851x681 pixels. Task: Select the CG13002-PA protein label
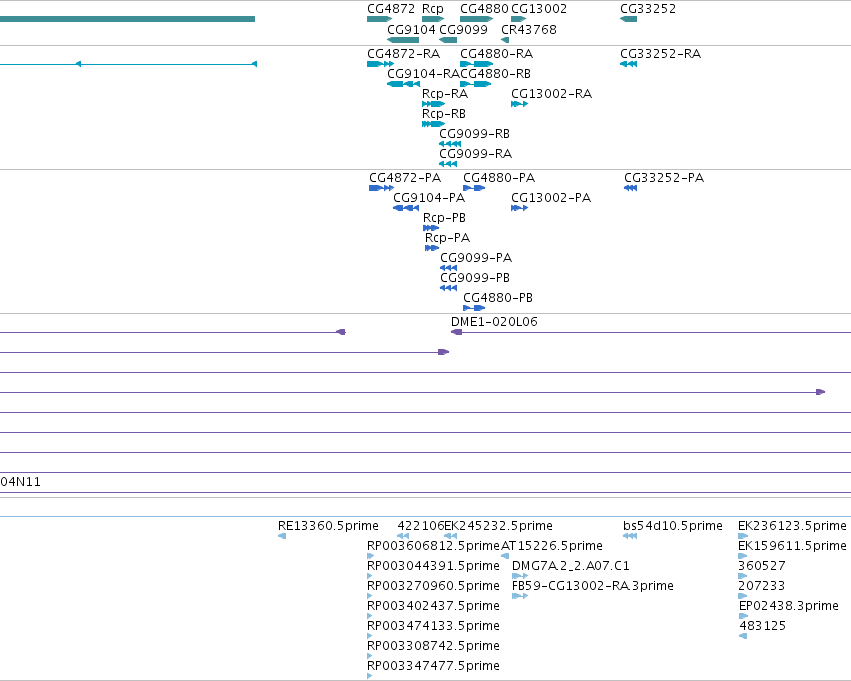551,198
